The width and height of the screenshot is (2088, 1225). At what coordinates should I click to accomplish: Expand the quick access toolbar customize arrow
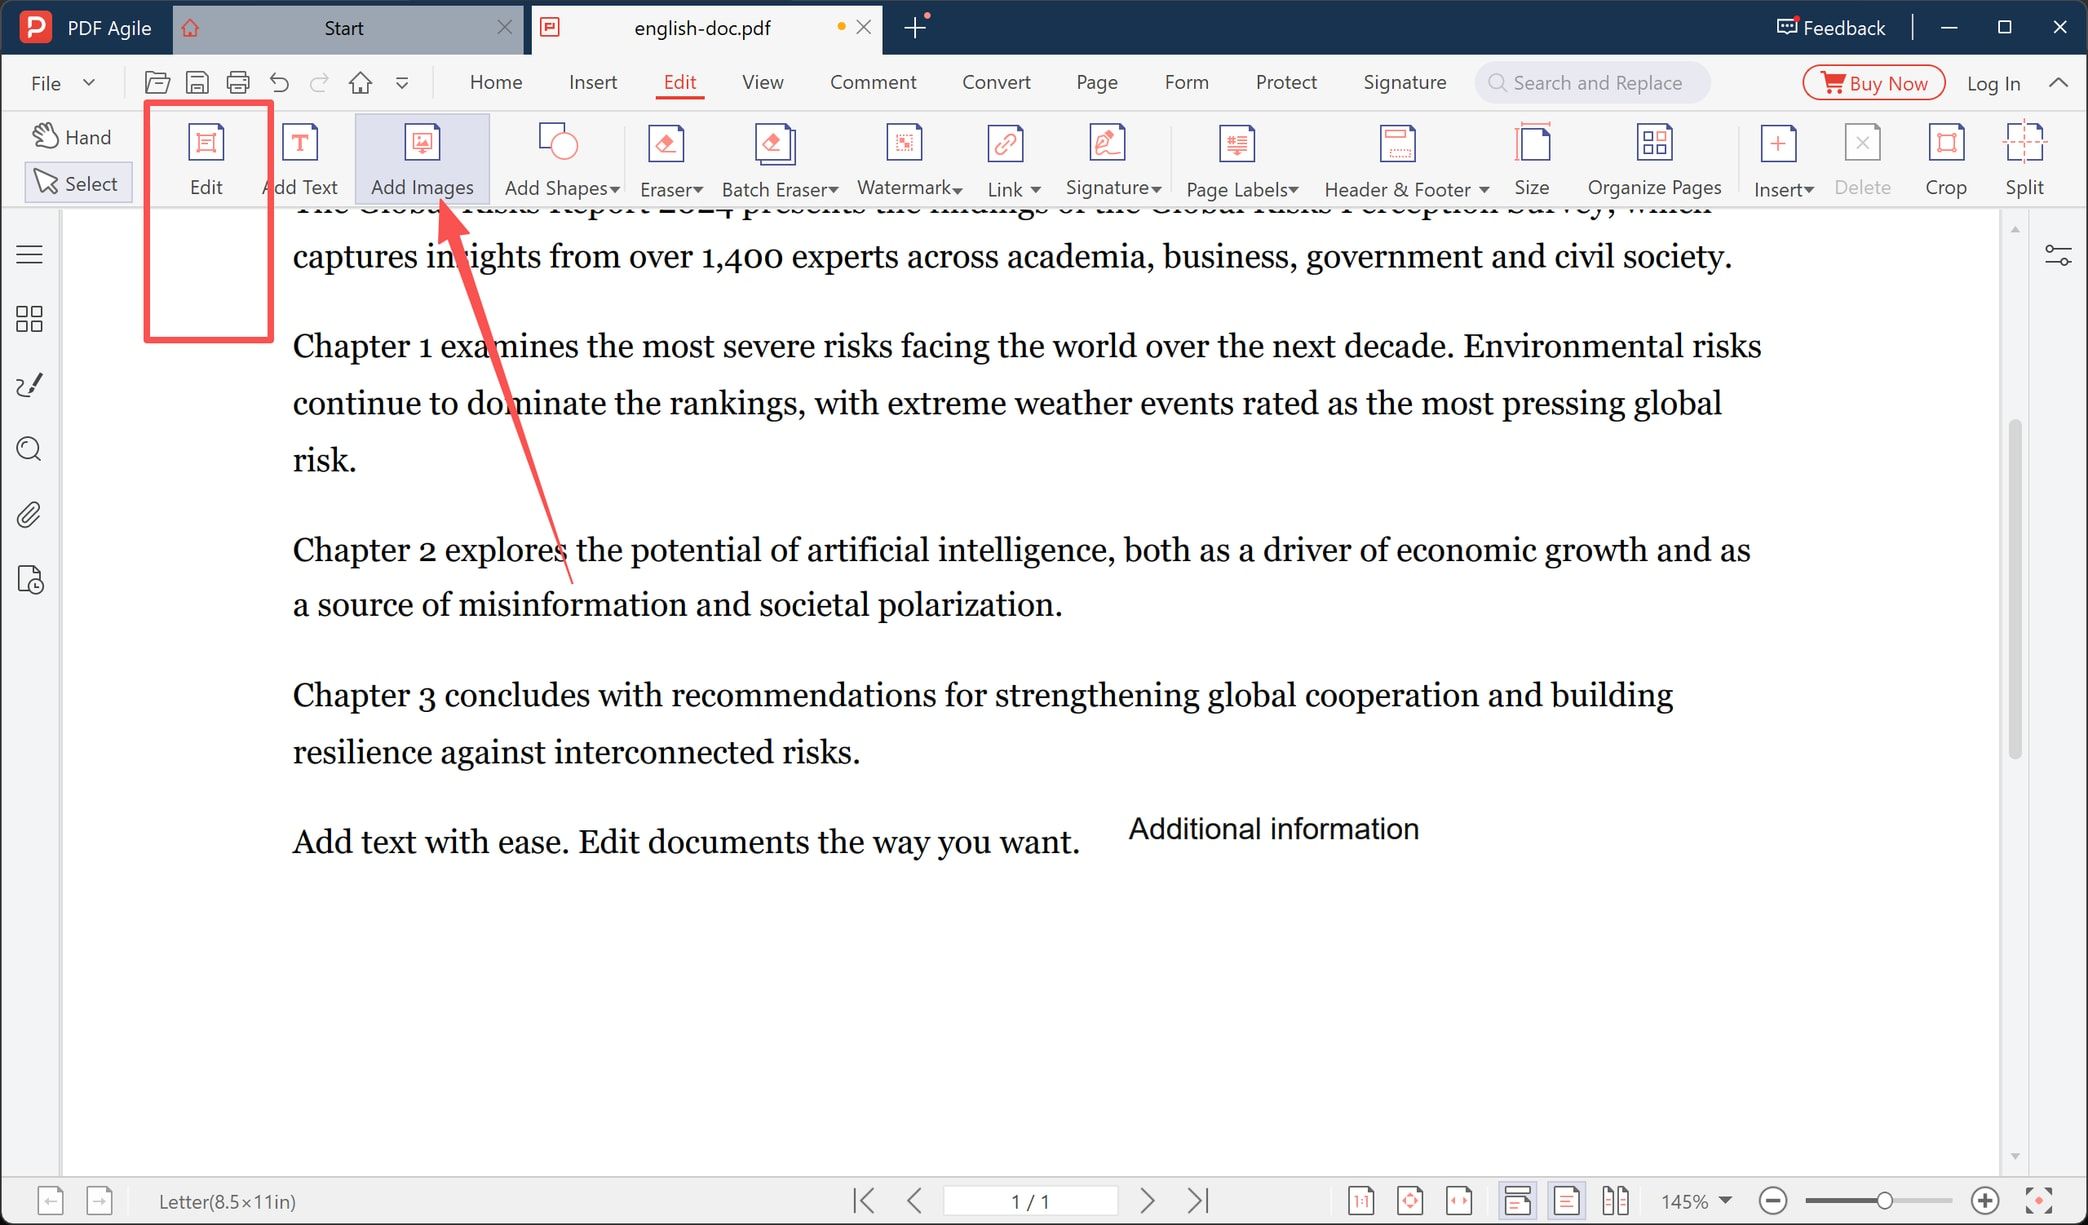[x=402, y=83]
